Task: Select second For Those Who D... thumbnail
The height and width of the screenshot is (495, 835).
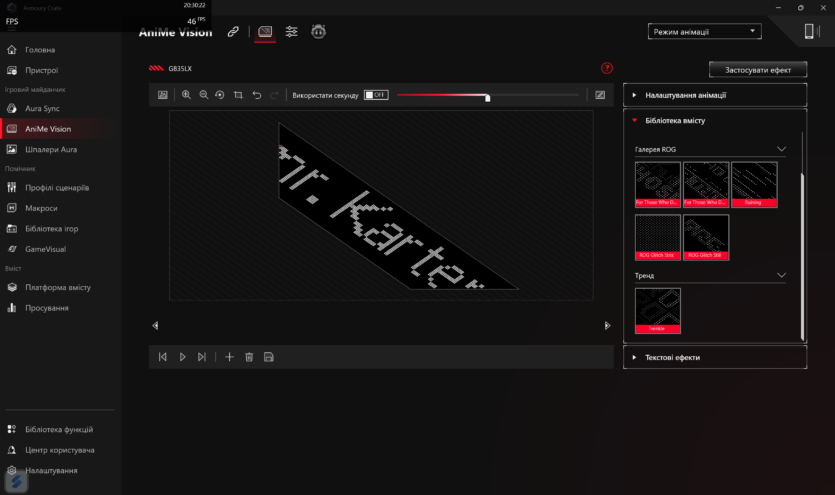Action: pyautogui.click(x=706, y=185)
